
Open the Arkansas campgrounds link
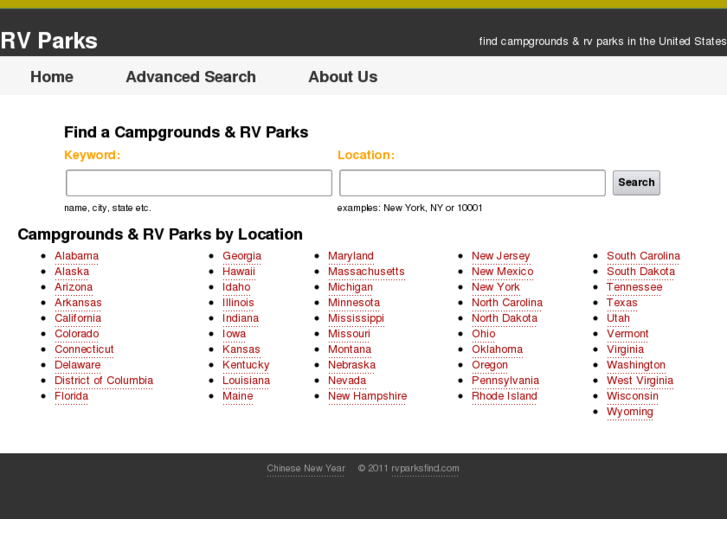pyautogui.click(x=78, y=303)
